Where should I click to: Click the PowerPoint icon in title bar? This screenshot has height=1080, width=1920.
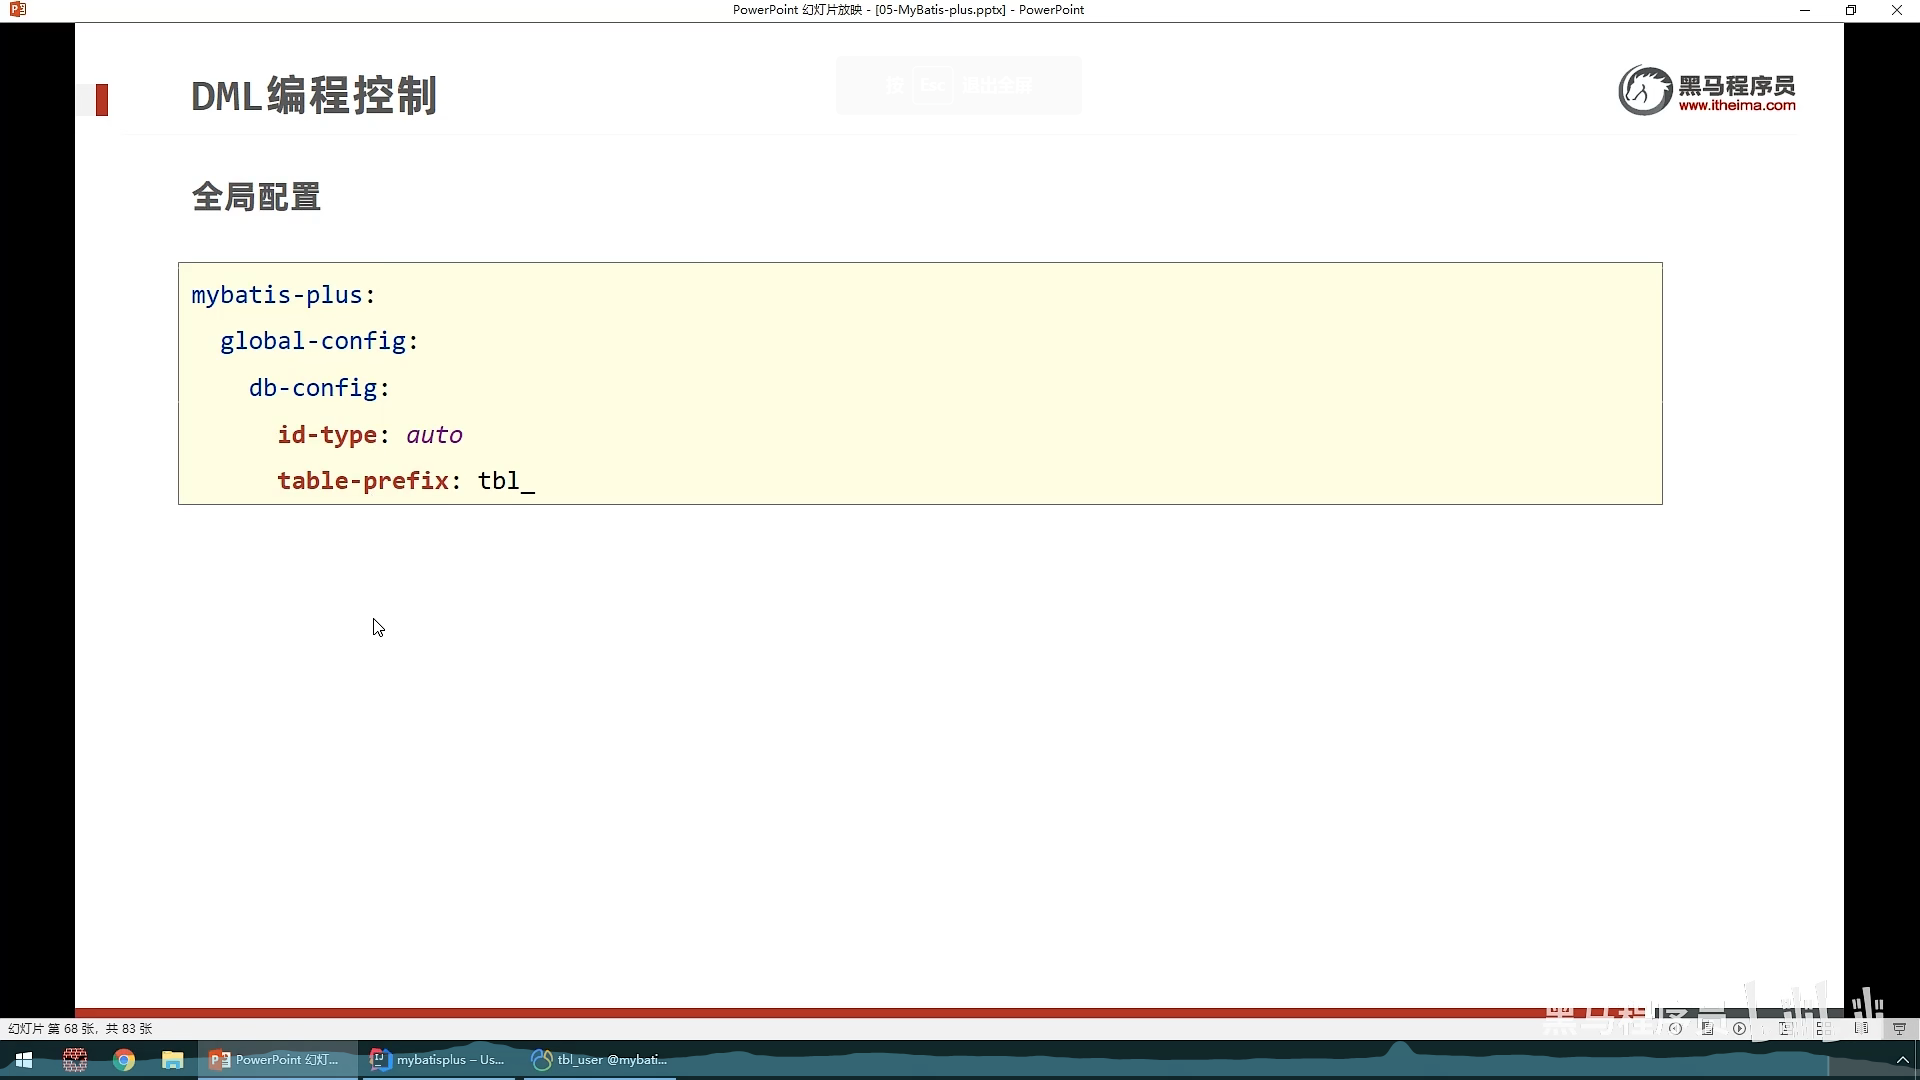click(x=17, y=10)
